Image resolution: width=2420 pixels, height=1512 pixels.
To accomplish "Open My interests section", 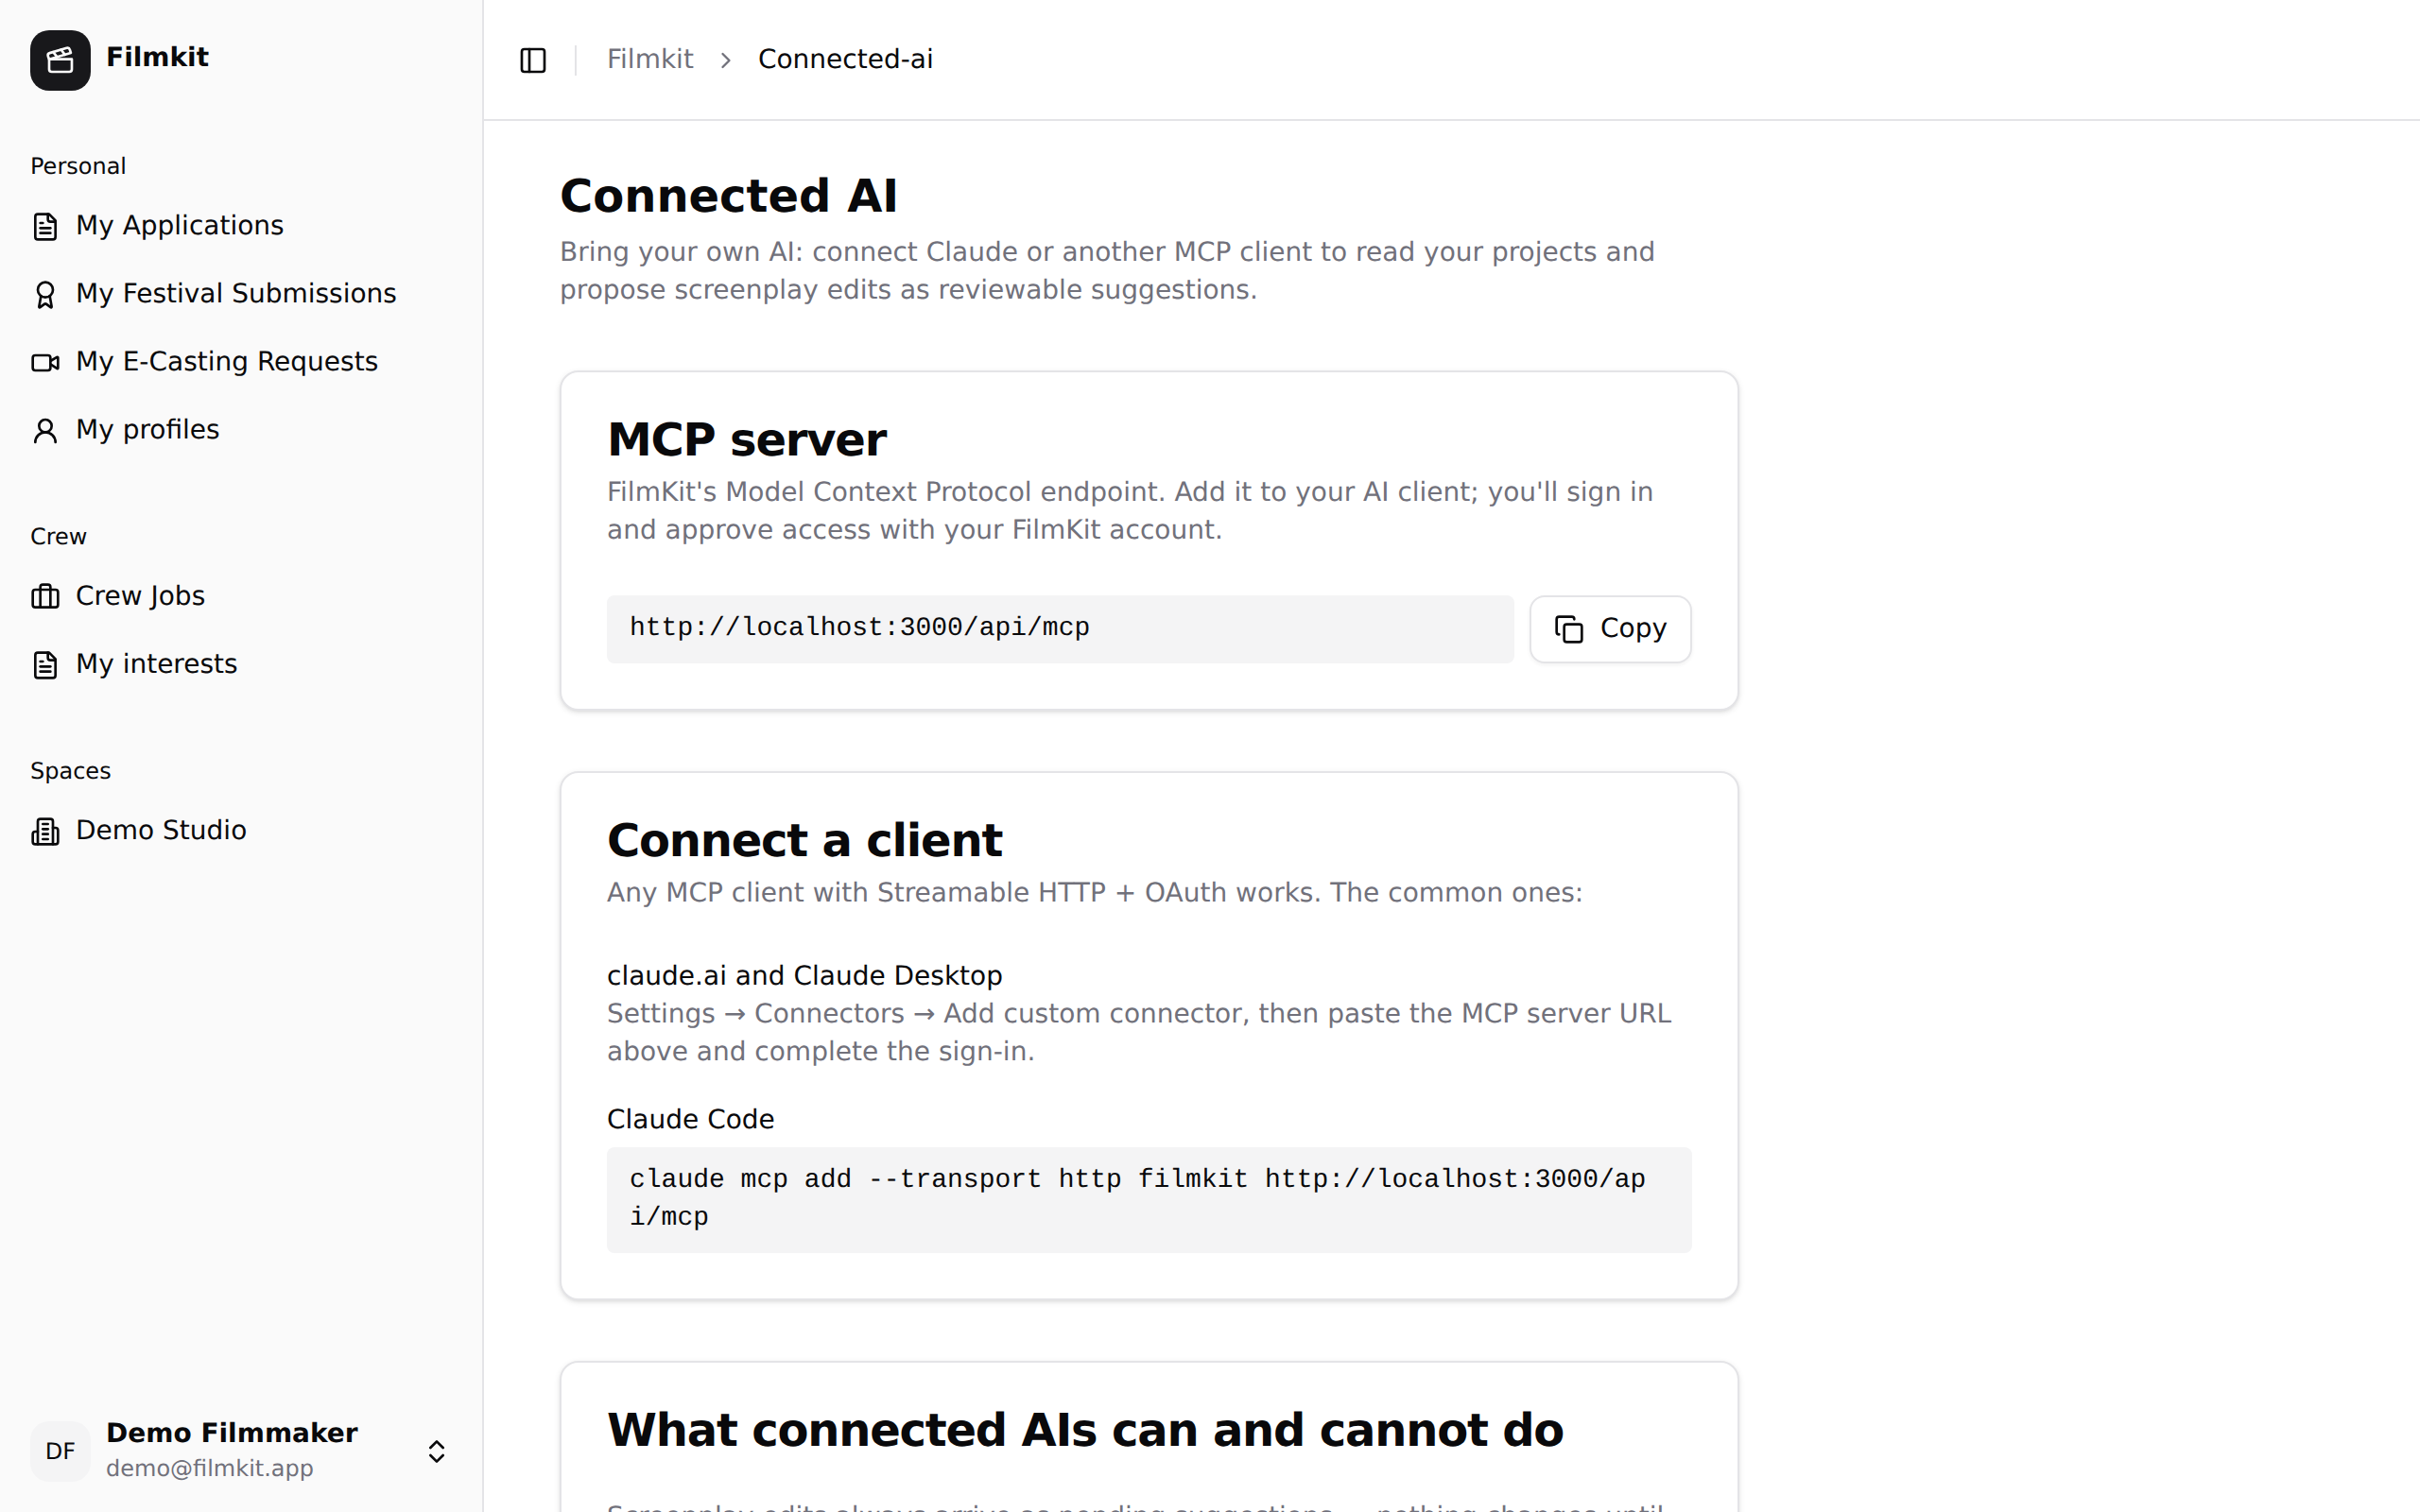I will [x=241, y=665].
